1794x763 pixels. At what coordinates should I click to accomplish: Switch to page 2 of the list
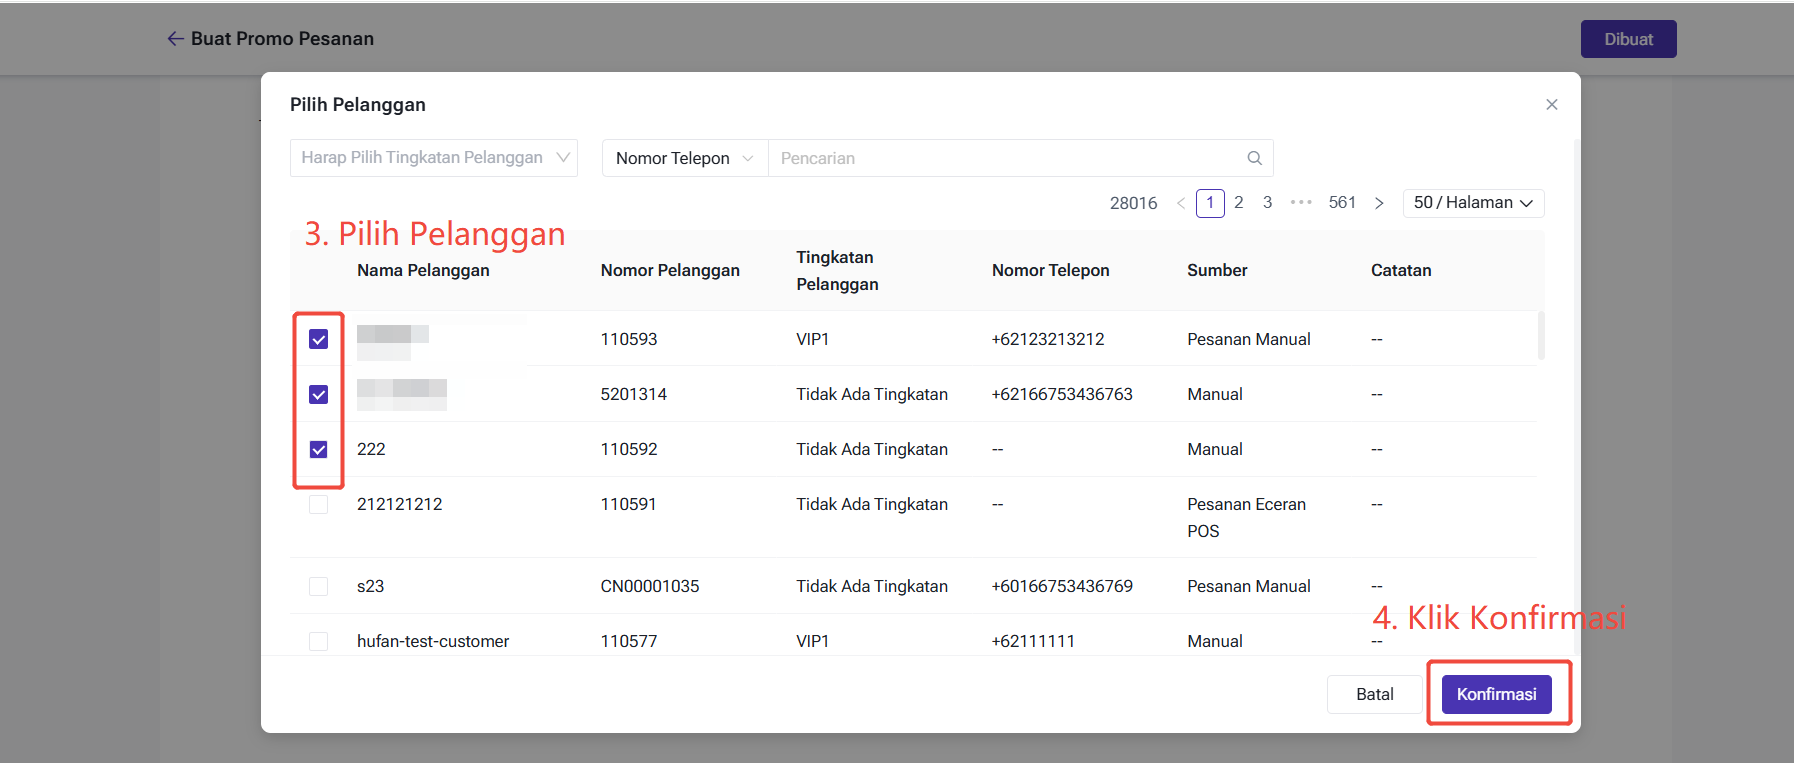click(x=1238, y=203)
